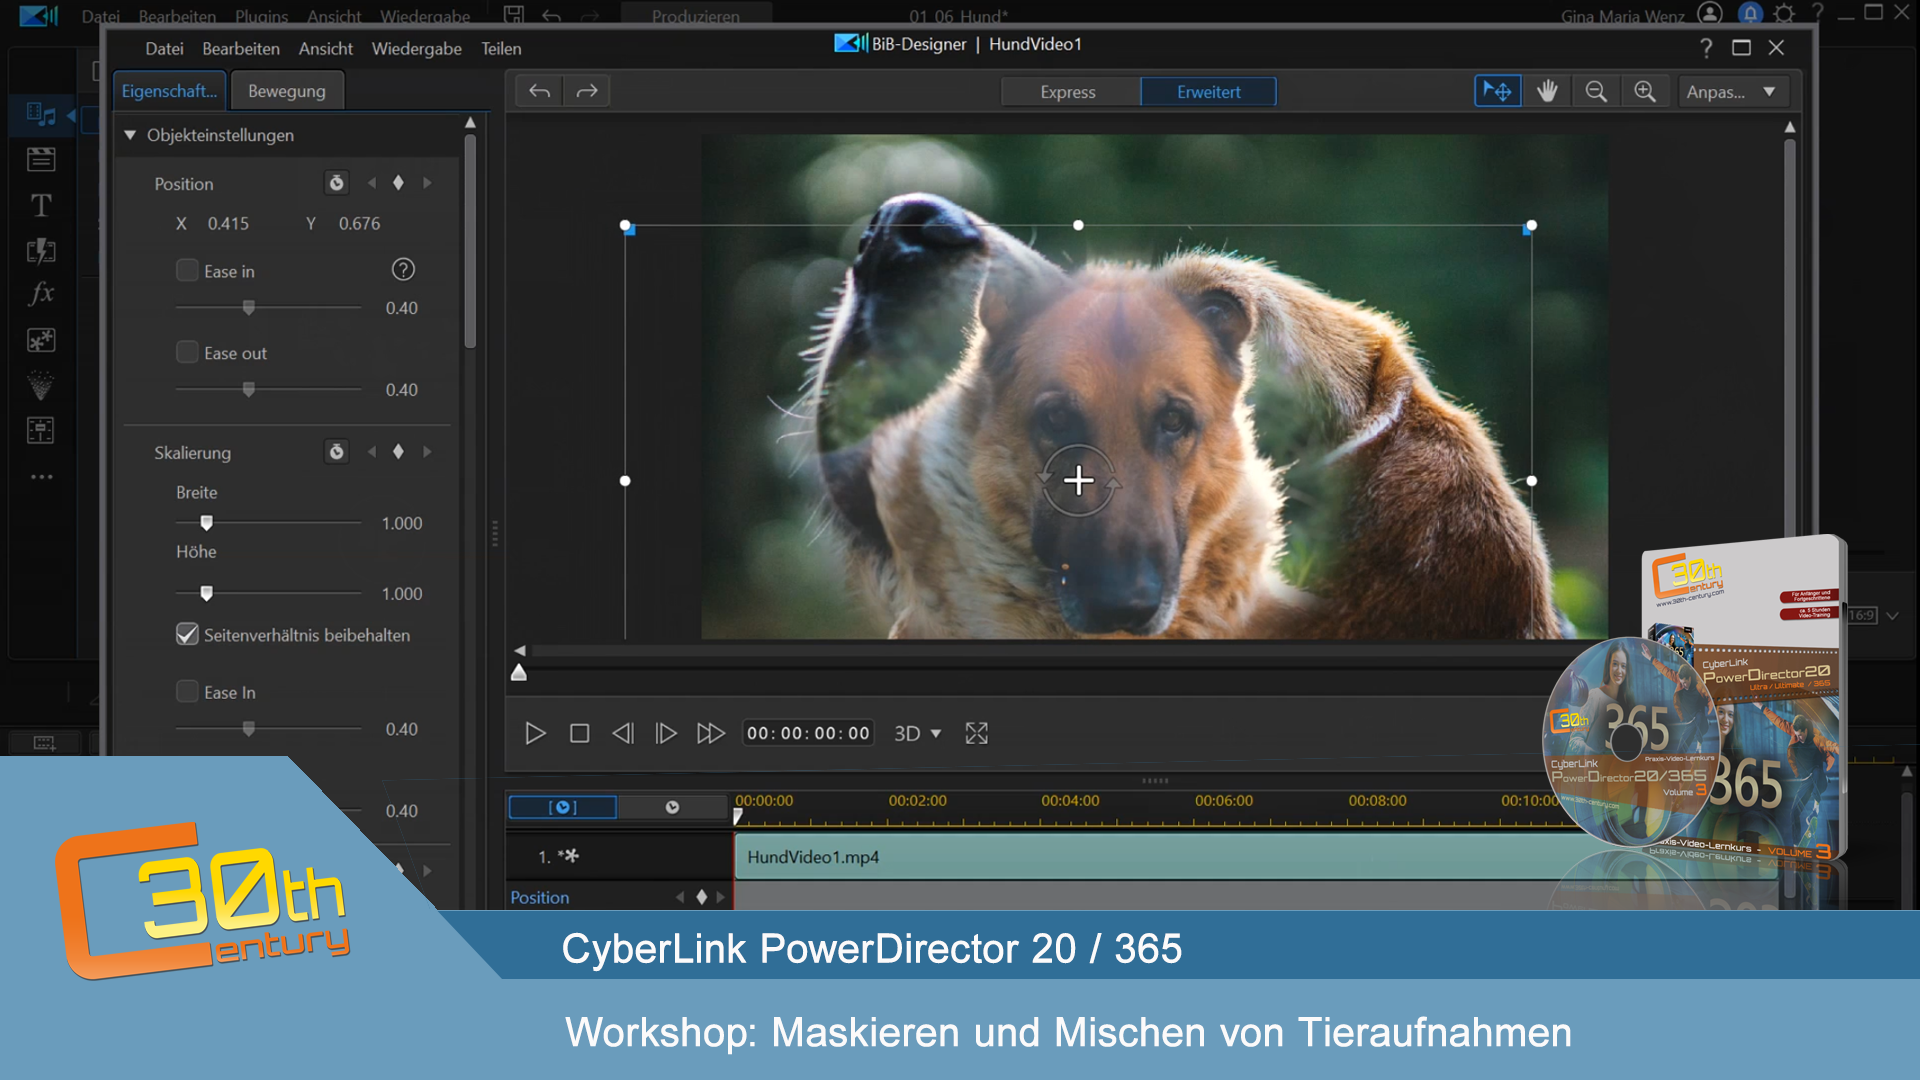Open the 3D mode dropdown
This screenshot has width=1920, height=1080.
point(916,733)
